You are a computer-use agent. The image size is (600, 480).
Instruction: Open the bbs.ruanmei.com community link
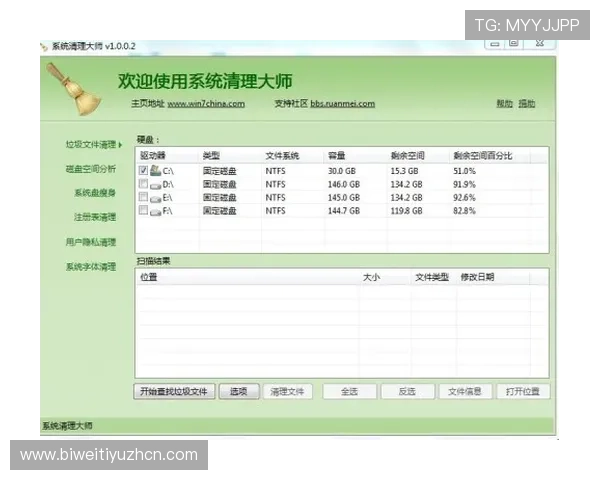342,104
